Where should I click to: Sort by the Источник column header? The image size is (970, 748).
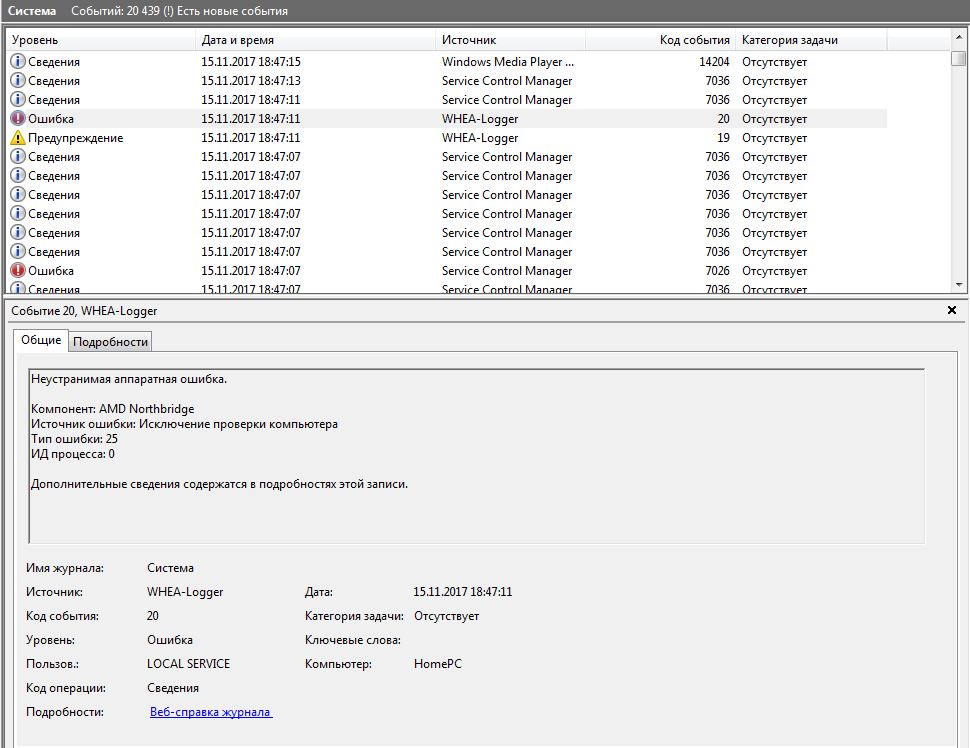510,40
